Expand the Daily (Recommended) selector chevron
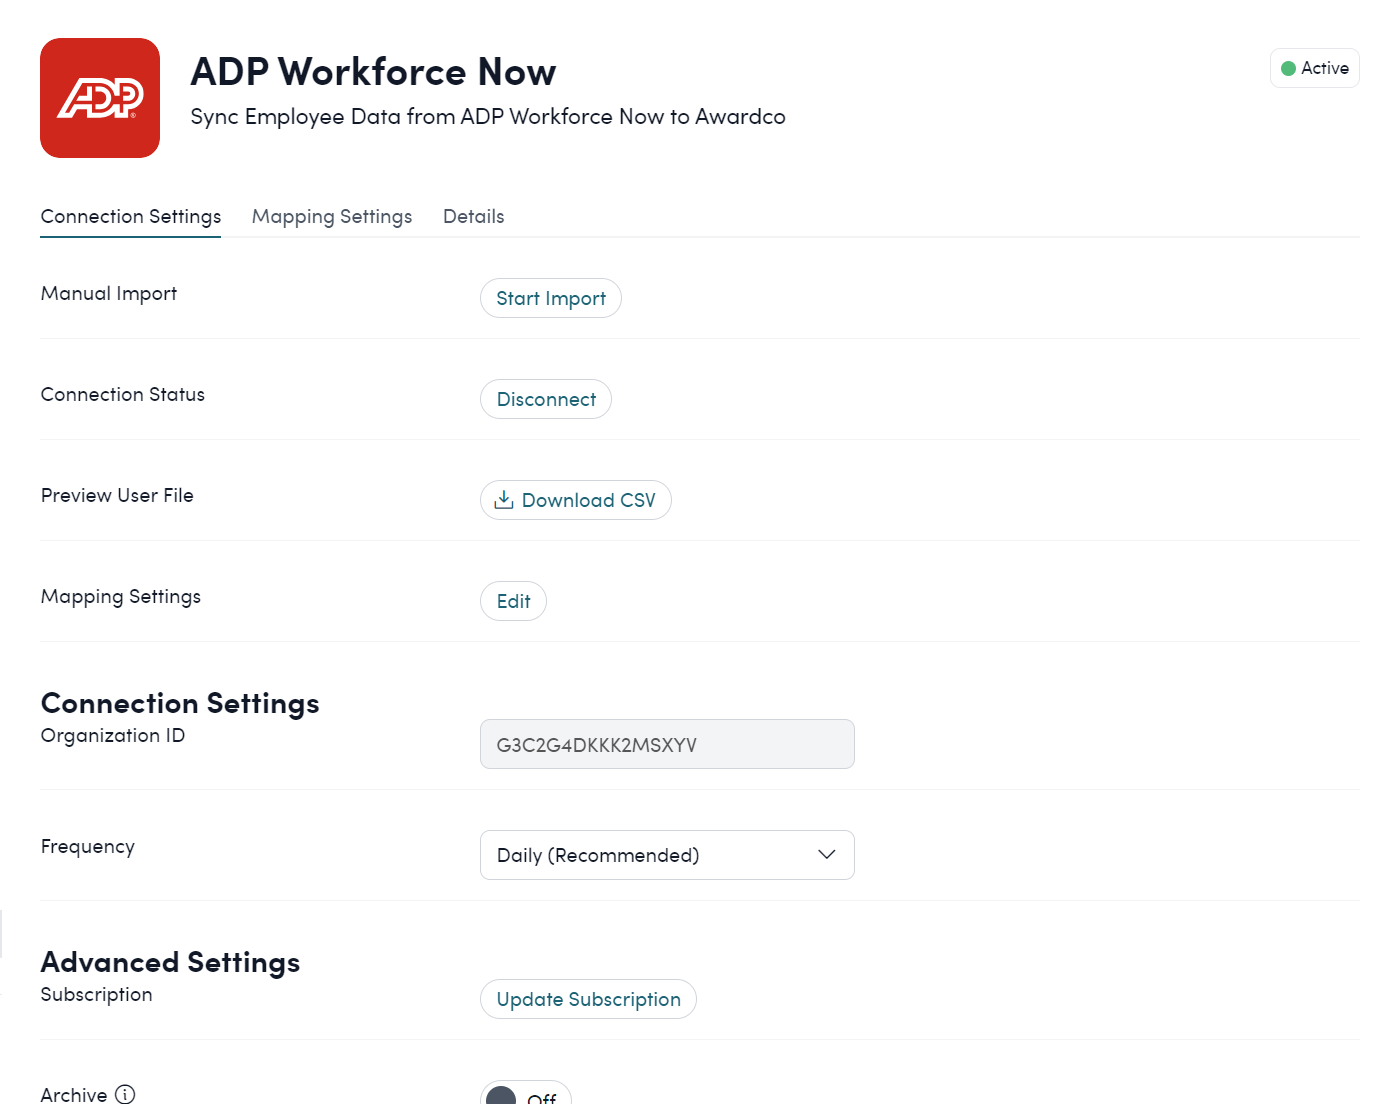The height and width of the screenshot is (1104, 1398). (826, 855)
